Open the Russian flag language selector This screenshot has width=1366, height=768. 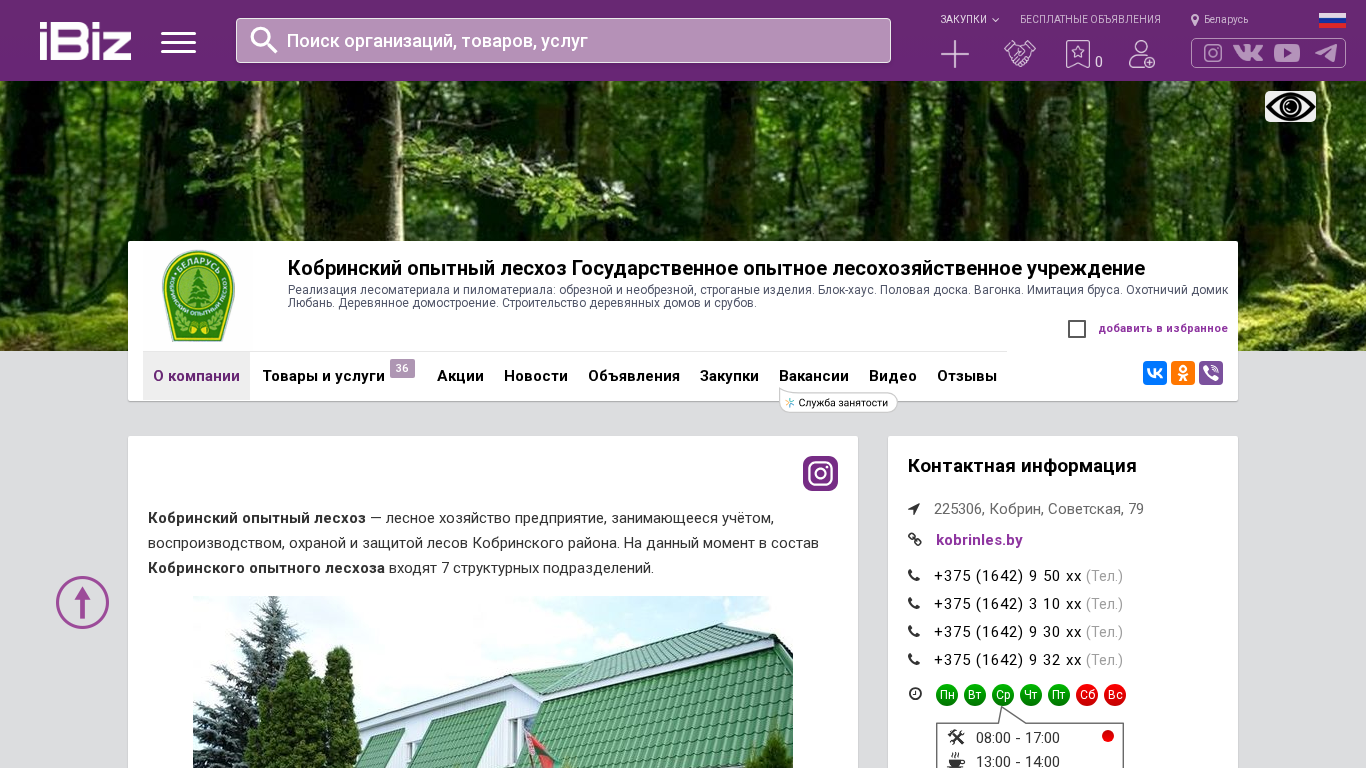pyautogui.click(x=1332, y=20)
